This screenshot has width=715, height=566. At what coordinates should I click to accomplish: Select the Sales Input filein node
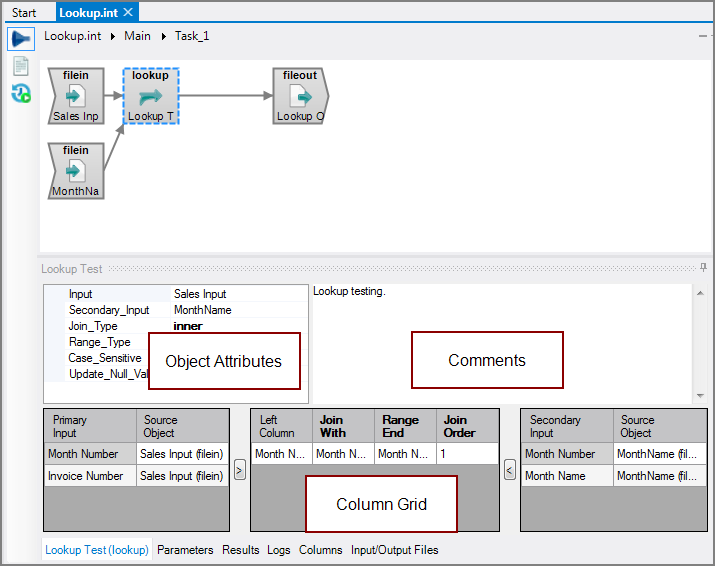76,96
